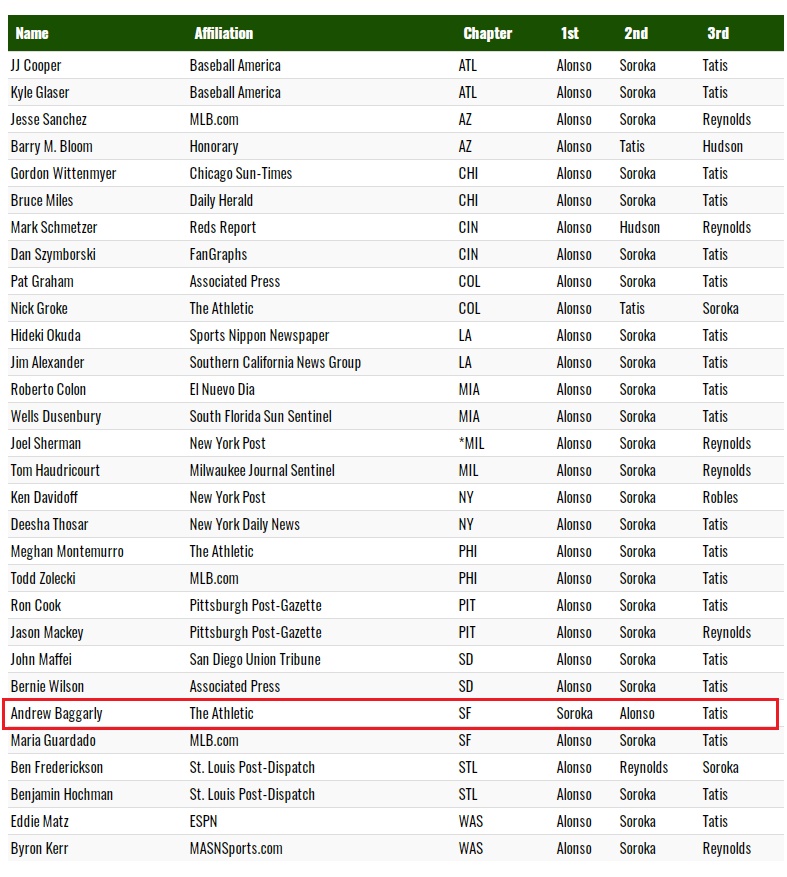Click Robles in Ken Davidoff's row
Viewport: 787px width, 877px height.
(x=720, y=497)
